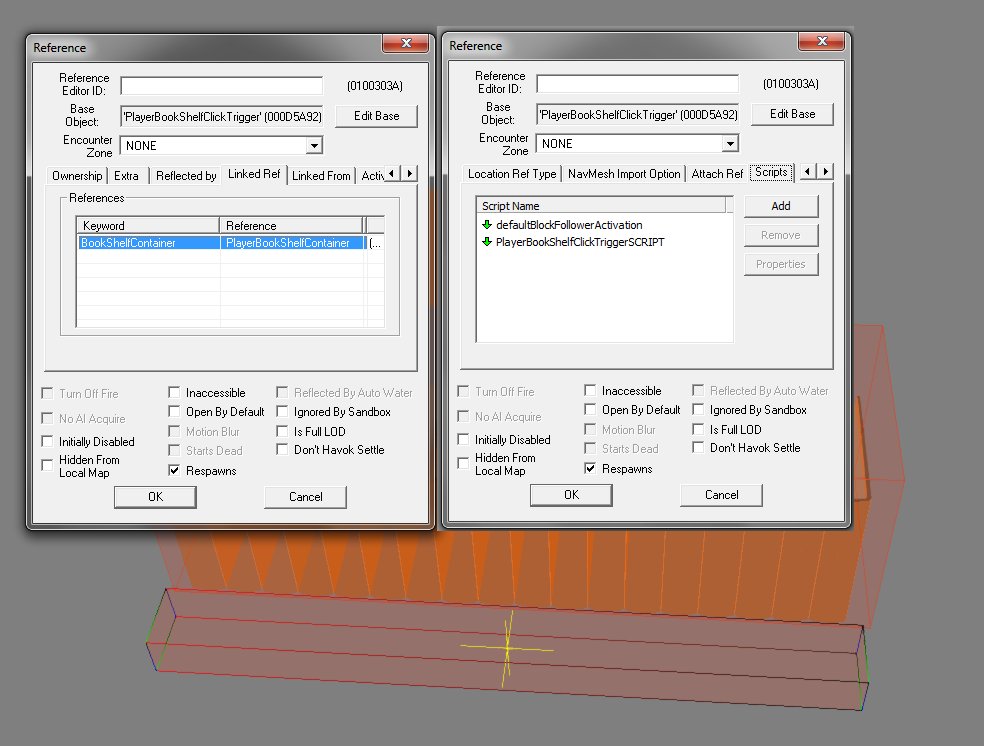Image resolution: width=984 pixels, height=746 pixels.
Task: Check Don't Havok Settle in left window
Action: 282,449
